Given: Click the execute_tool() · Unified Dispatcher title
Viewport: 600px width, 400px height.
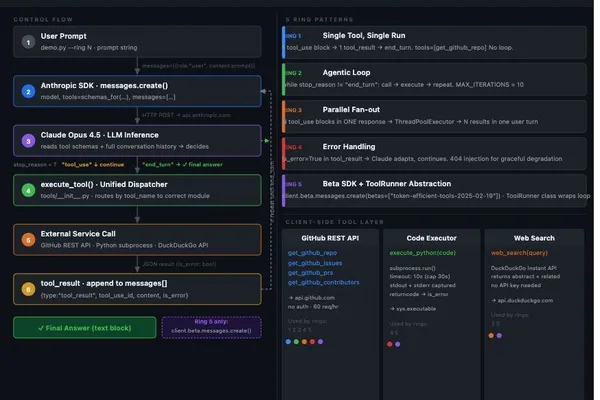Looking at the screenshot, I should (104, 184).
